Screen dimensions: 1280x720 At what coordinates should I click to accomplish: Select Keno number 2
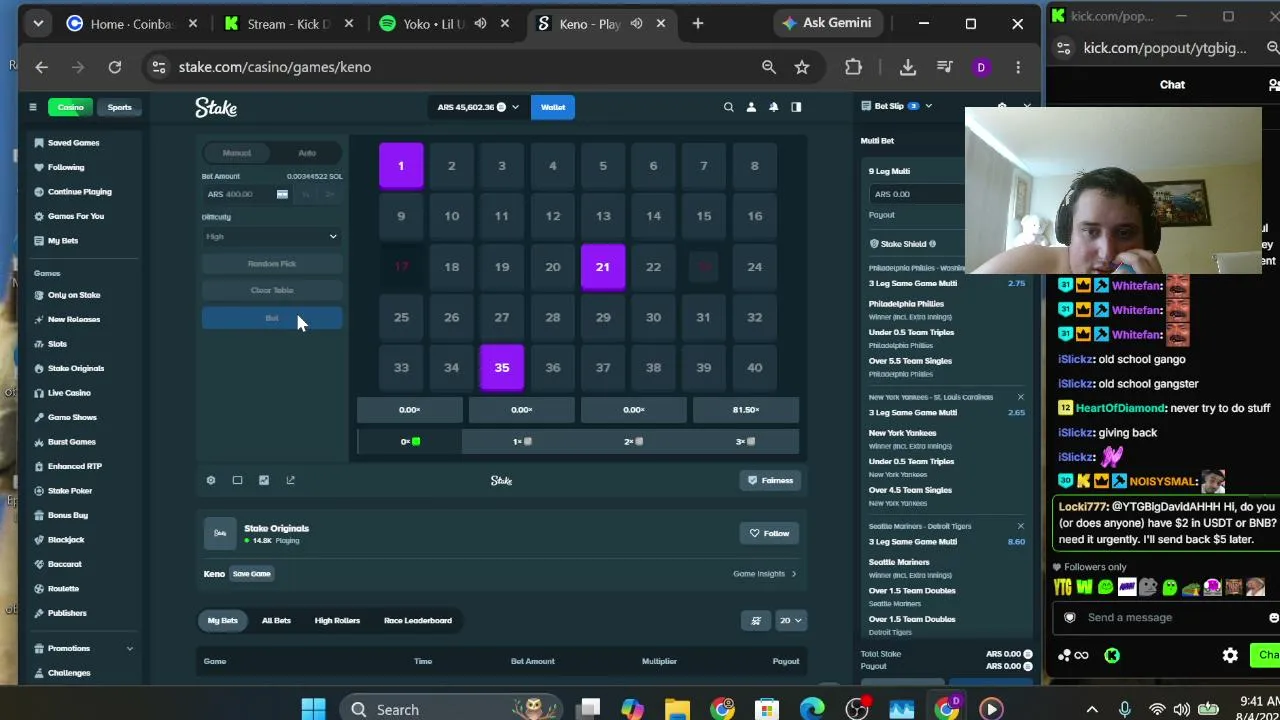point(452,166)
